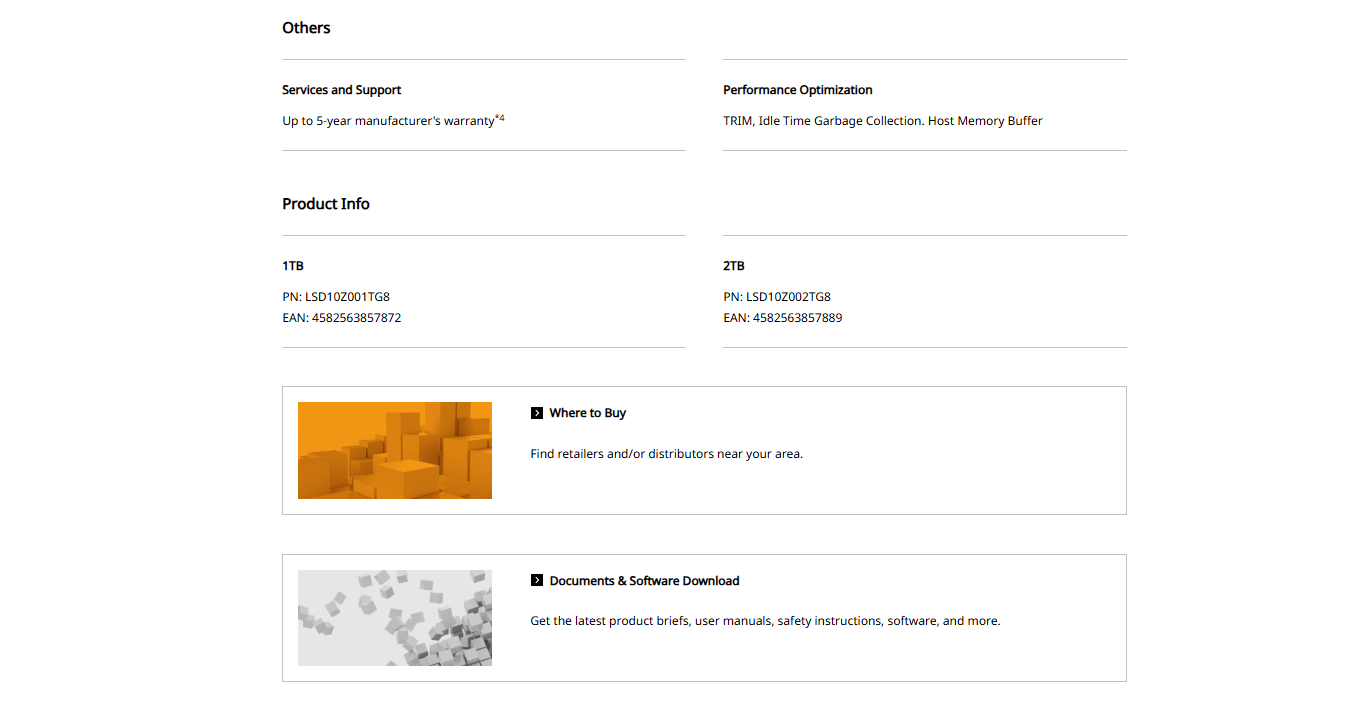Select the 1TB EAN 4582563857872 text
Viewport: 1372px width, 709px height.
[356, 318]
